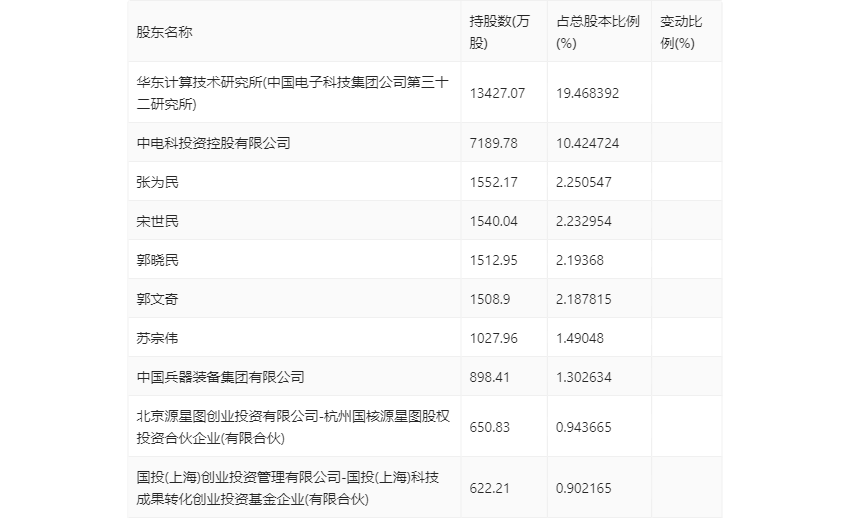
Task: Select shareholder 宋世民
Action: [x=157, y=221]
